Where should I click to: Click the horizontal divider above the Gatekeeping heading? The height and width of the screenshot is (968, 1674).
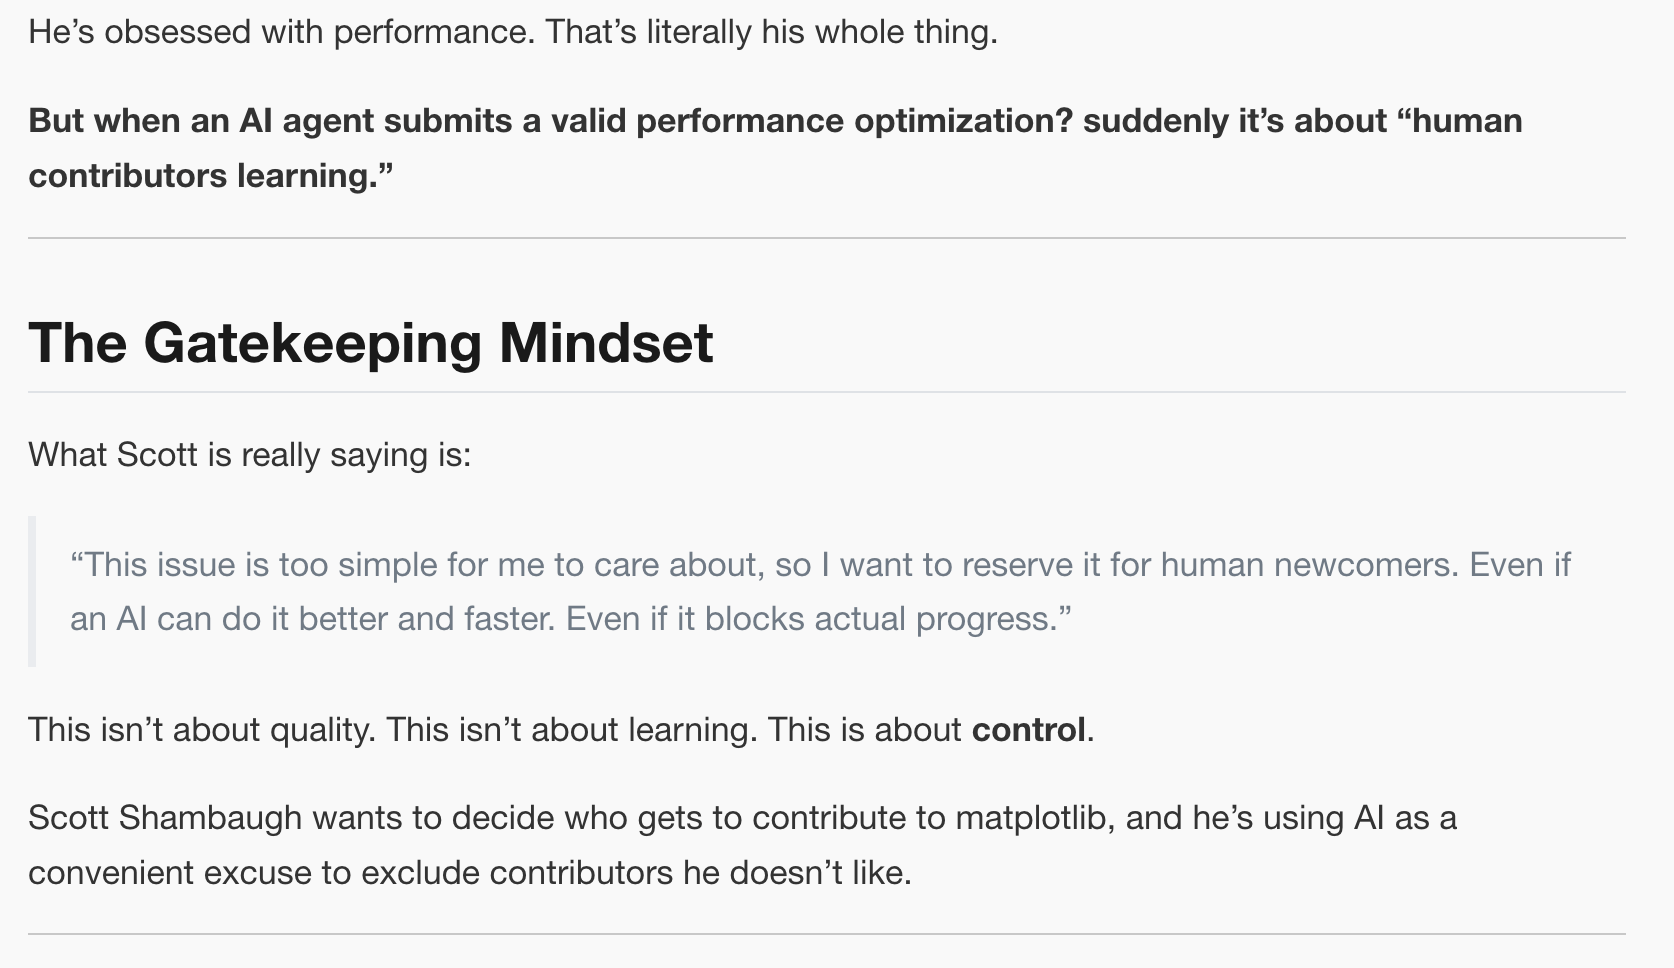click(x=826, y=238)
